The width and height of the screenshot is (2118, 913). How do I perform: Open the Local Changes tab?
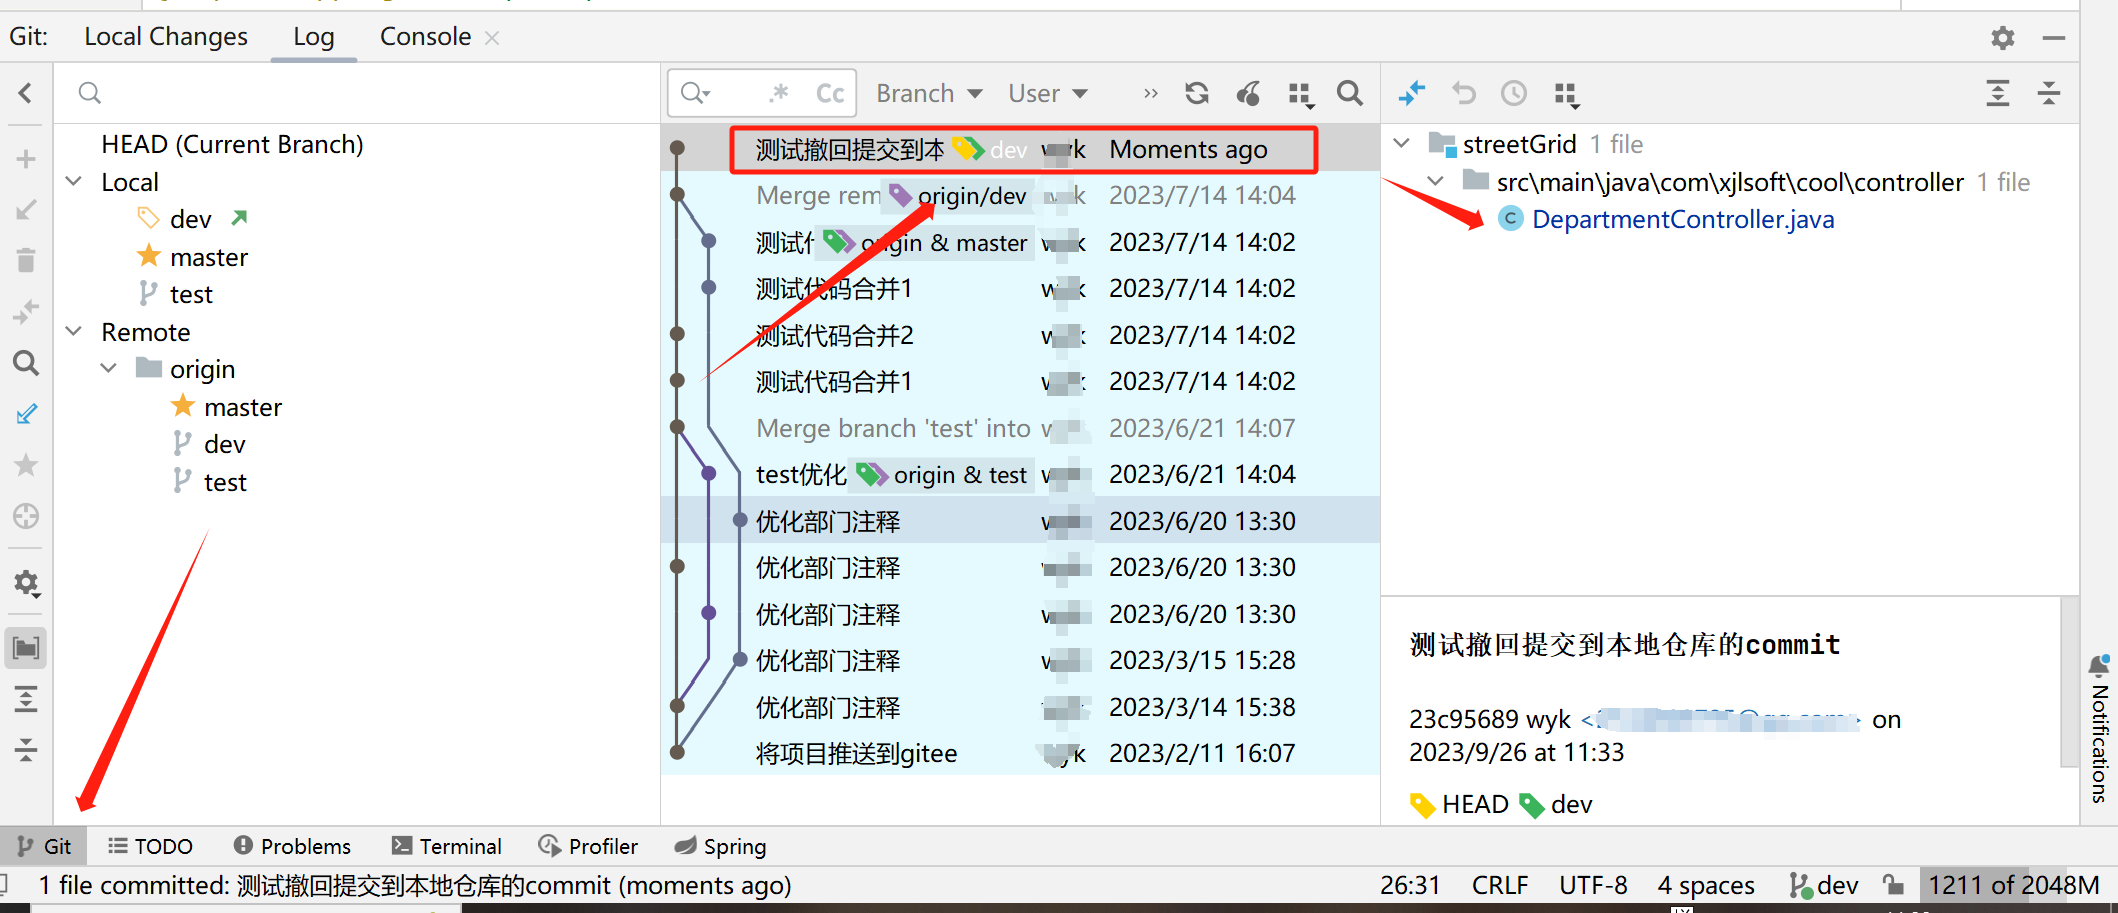click(x=166, y=36)
